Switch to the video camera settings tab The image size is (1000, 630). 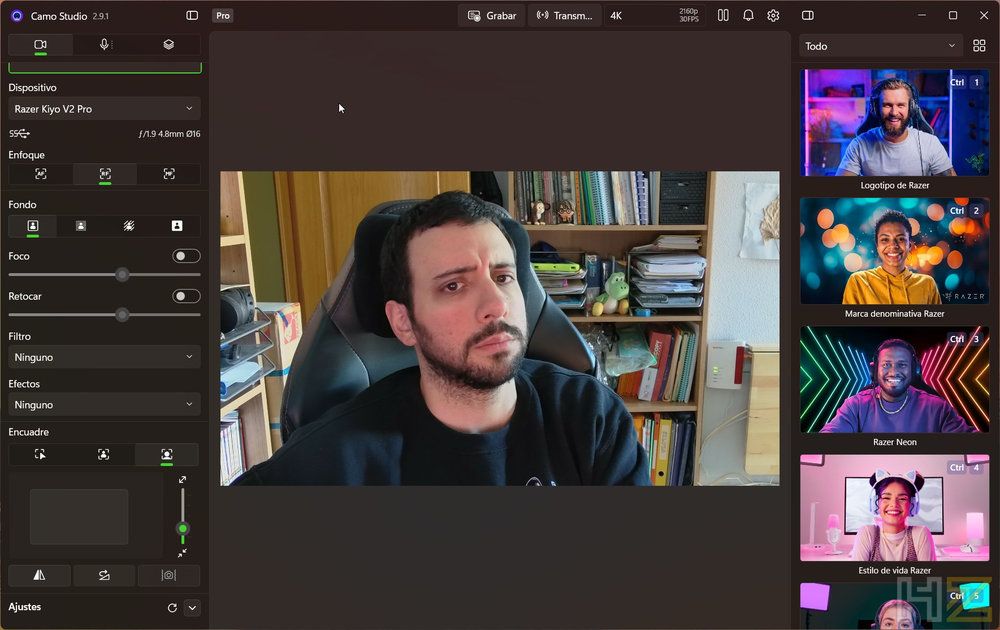[x=40, y=45]
